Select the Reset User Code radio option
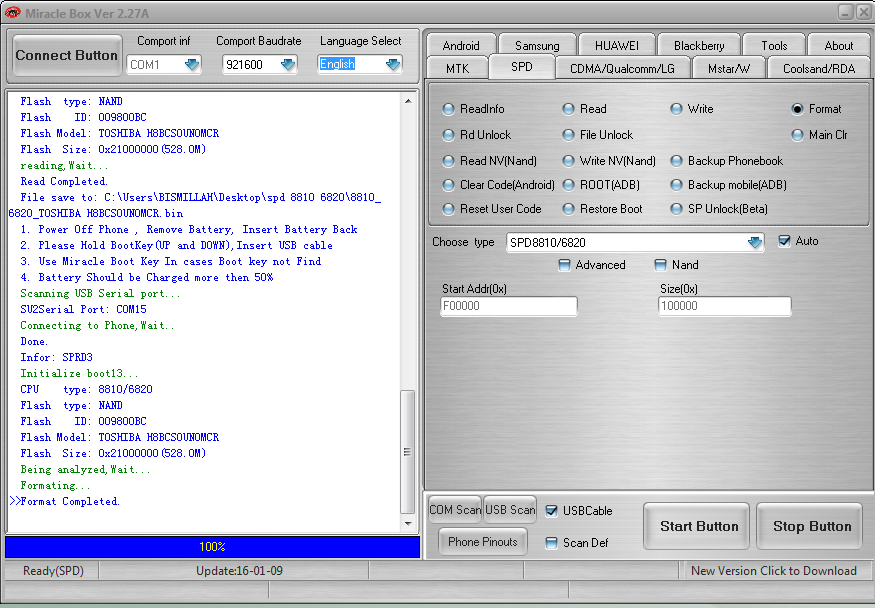This screenshot has width=875, height=608. click(x=492, y=209)
